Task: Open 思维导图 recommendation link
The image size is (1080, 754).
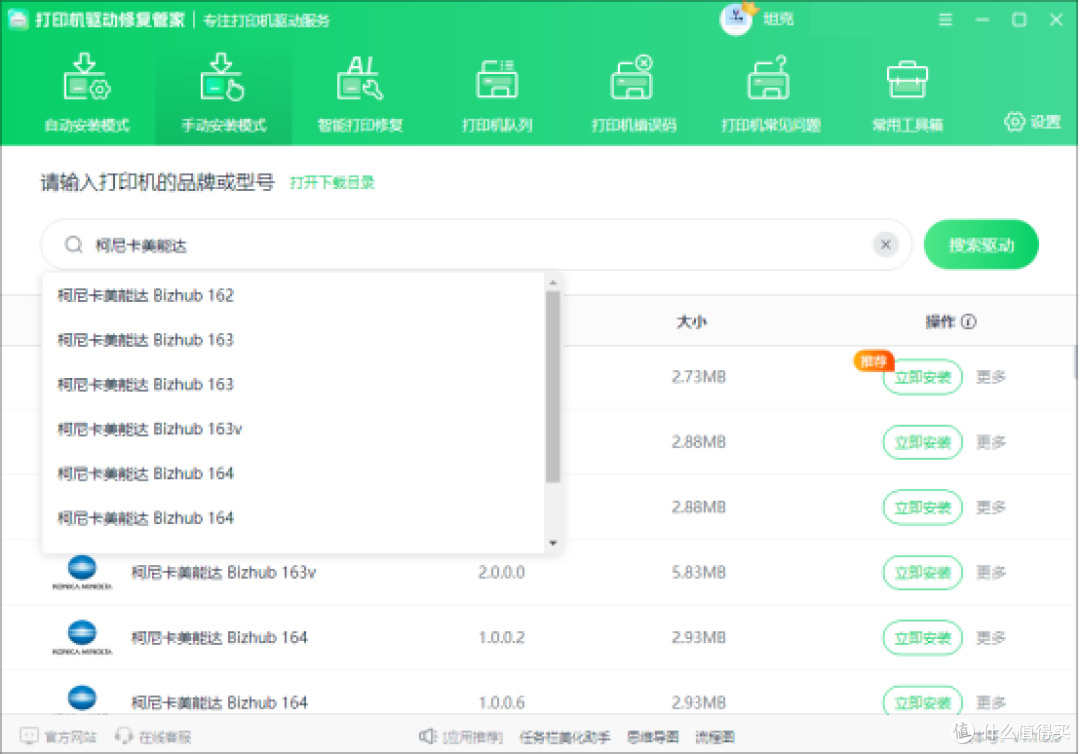Action: click(x=652, y=737)
